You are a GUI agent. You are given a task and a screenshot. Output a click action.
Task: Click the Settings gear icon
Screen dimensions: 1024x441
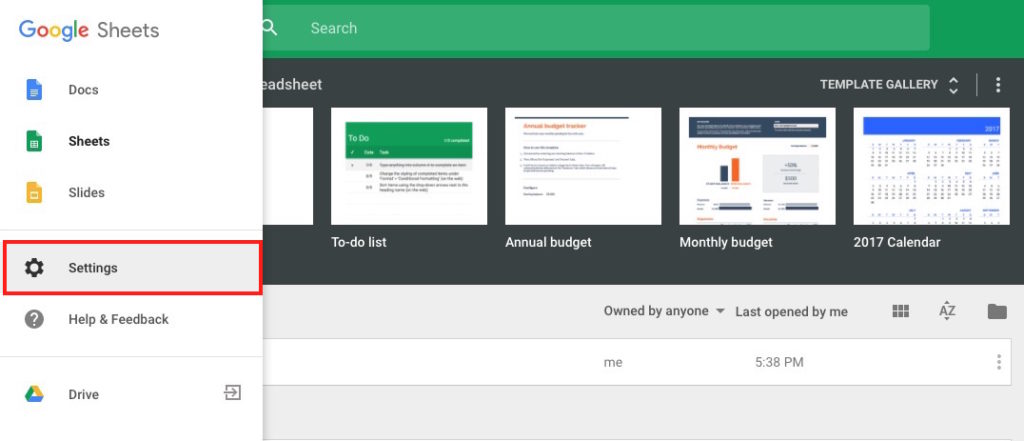[x=34, y=268]
